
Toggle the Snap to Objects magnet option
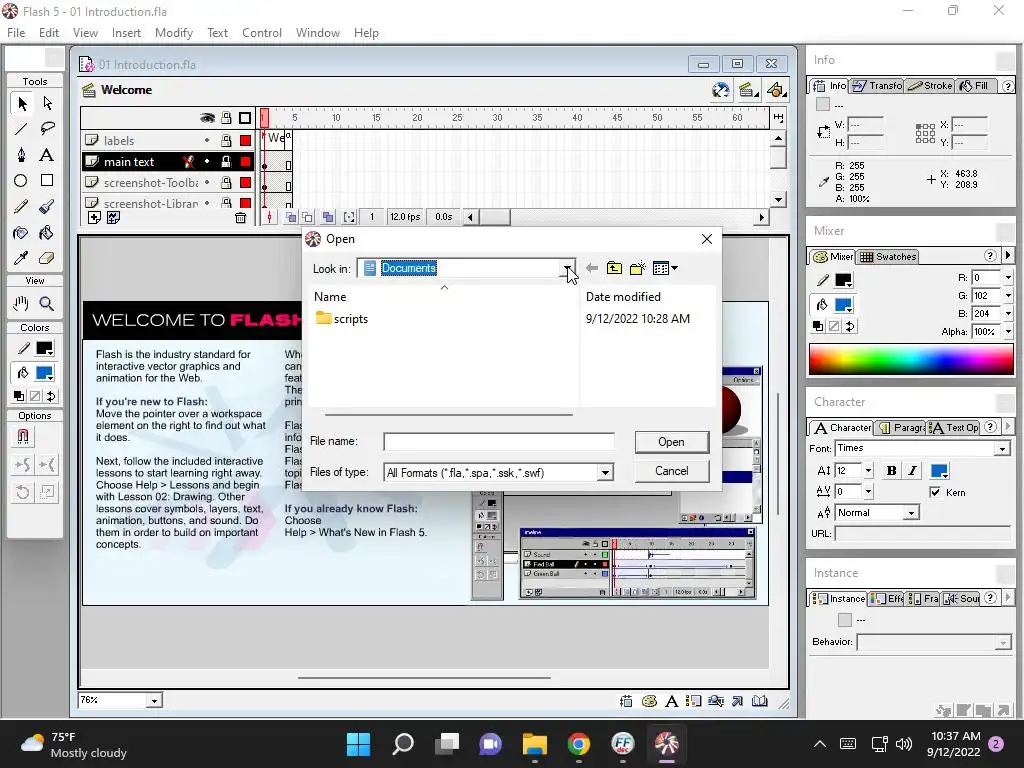pos(23,436)
